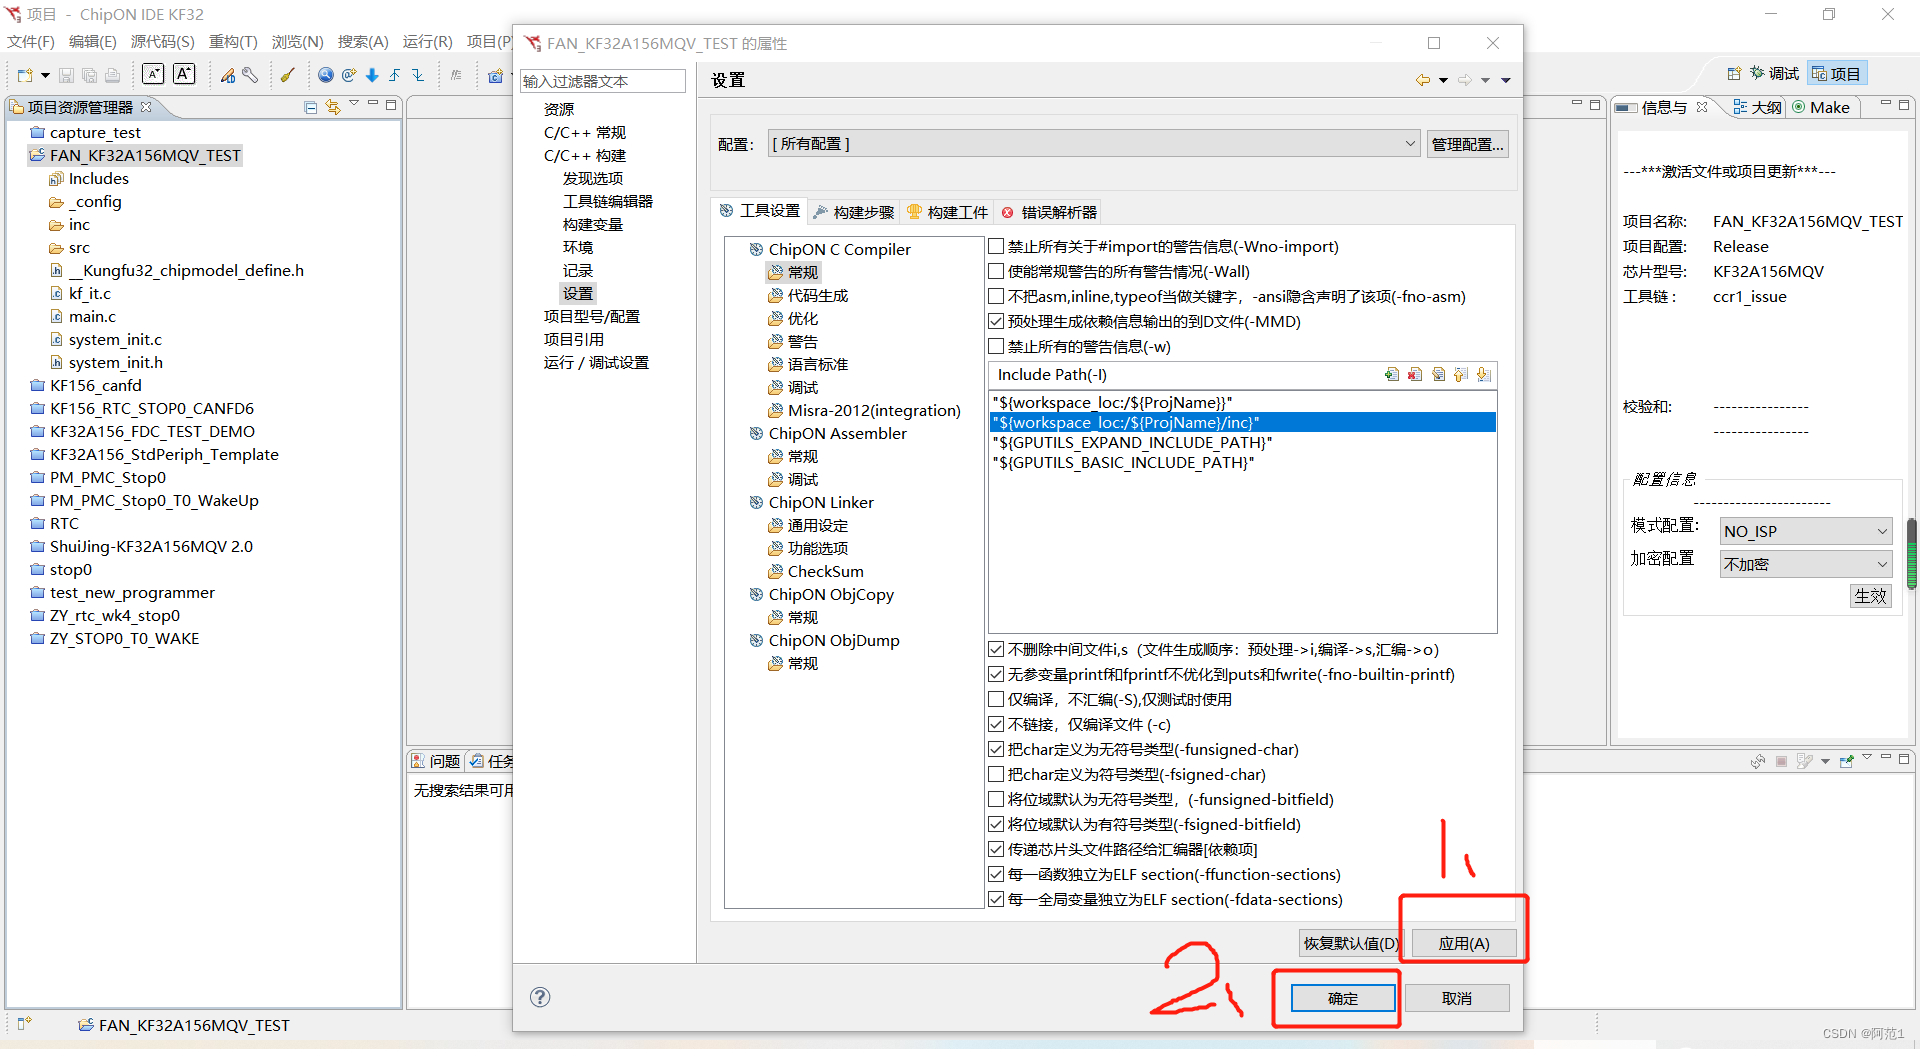Open the 运行(R) menu
The image size is (1920, 1049).
pyautogui.click(x=427, y=42)
